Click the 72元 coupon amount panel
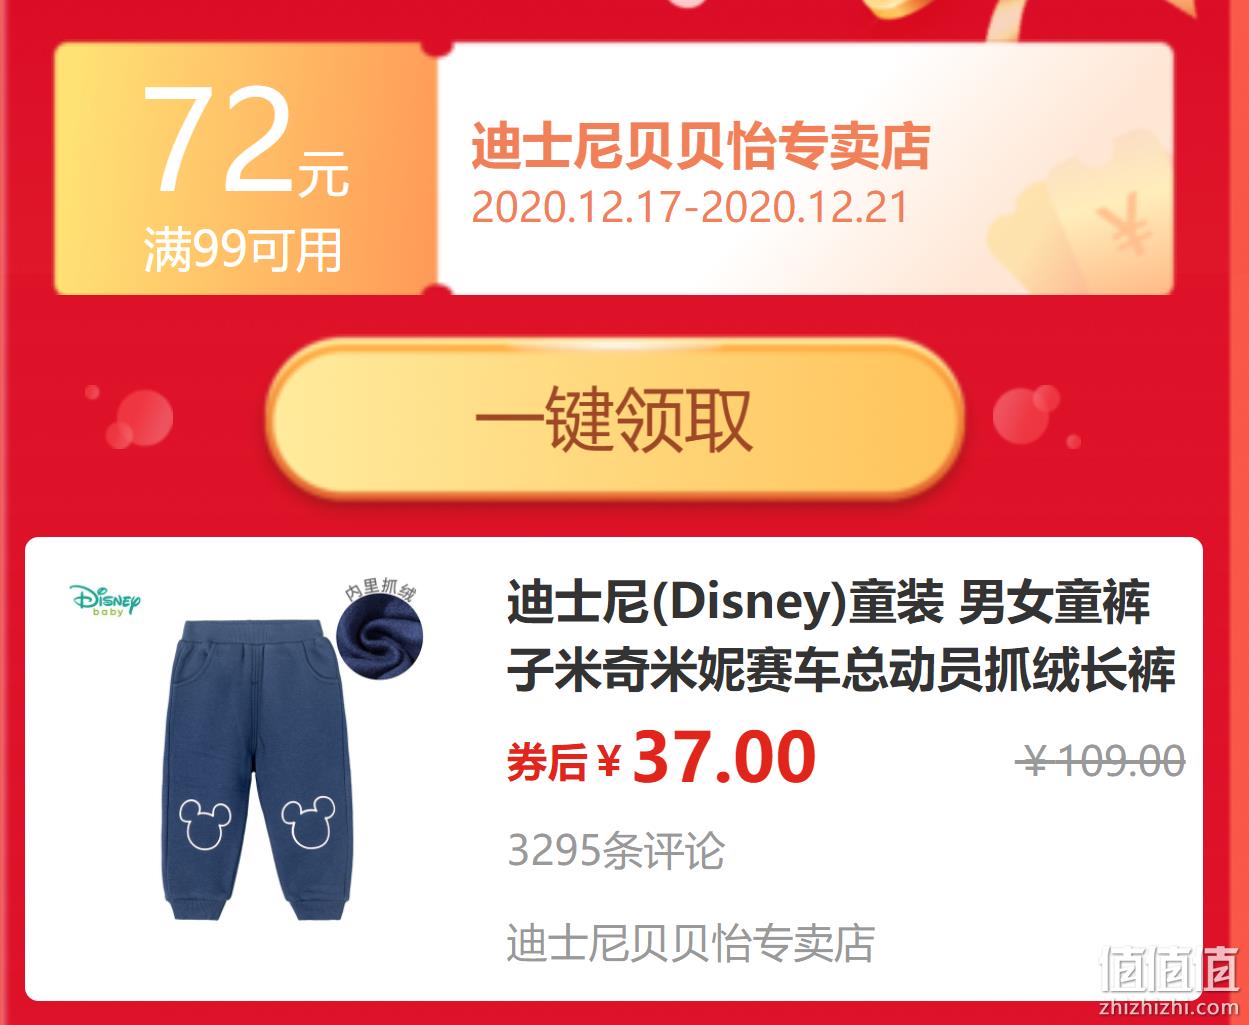The height and width of the screenshot is (1025, 1249). pos(245,169)
